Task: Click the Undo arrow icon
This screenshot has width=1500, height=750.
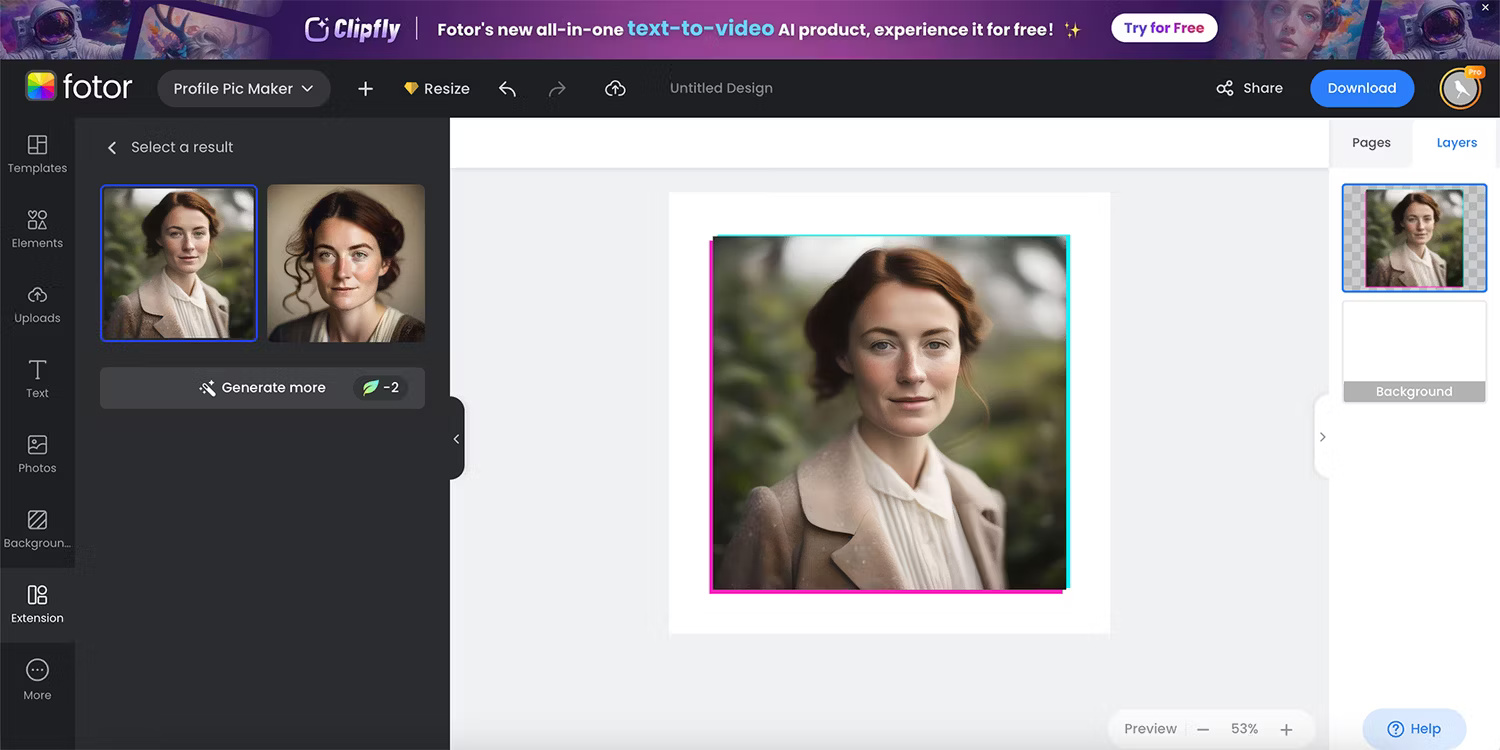Action: click(x=507, y=88)
